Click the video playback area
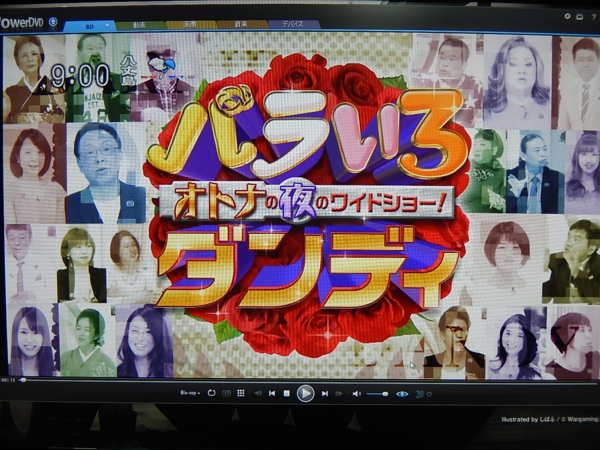The image size is (600, 450). (301, 206)
